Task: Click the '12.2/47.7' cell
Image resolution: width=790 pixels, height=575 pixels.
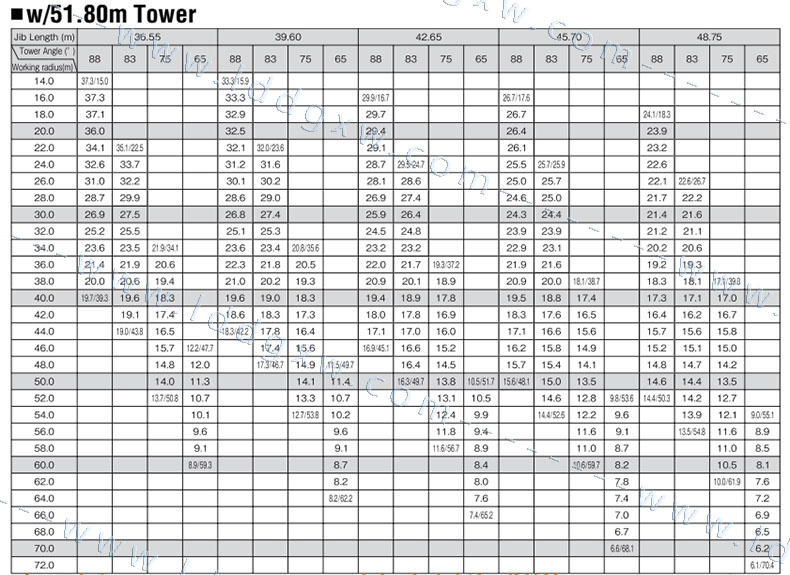Action: [x=201, y=348]
